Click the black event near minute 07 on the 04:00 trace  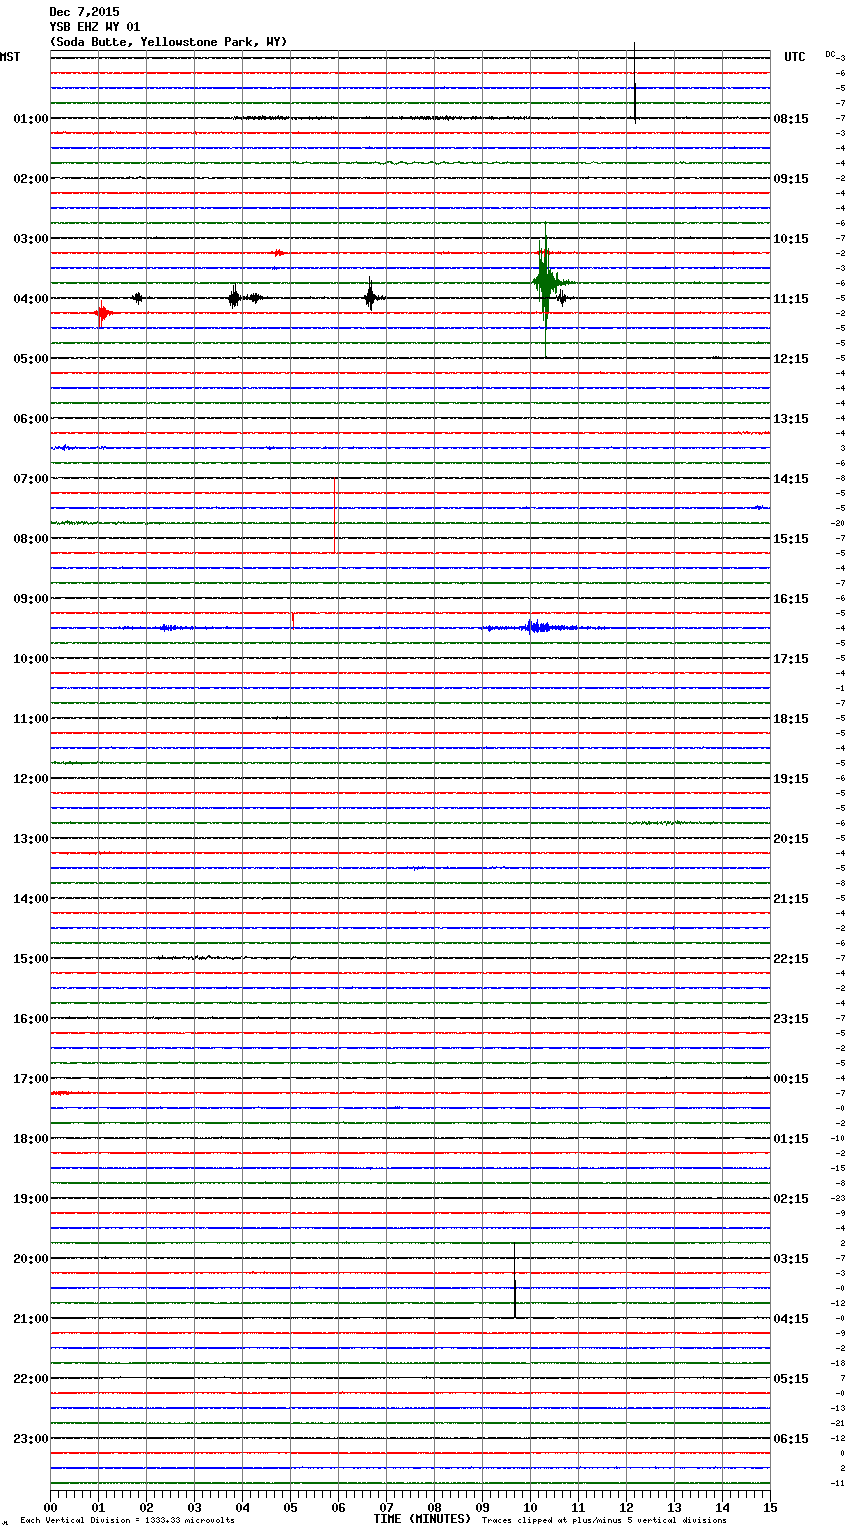pyautogui.click(x=370, y=297)
